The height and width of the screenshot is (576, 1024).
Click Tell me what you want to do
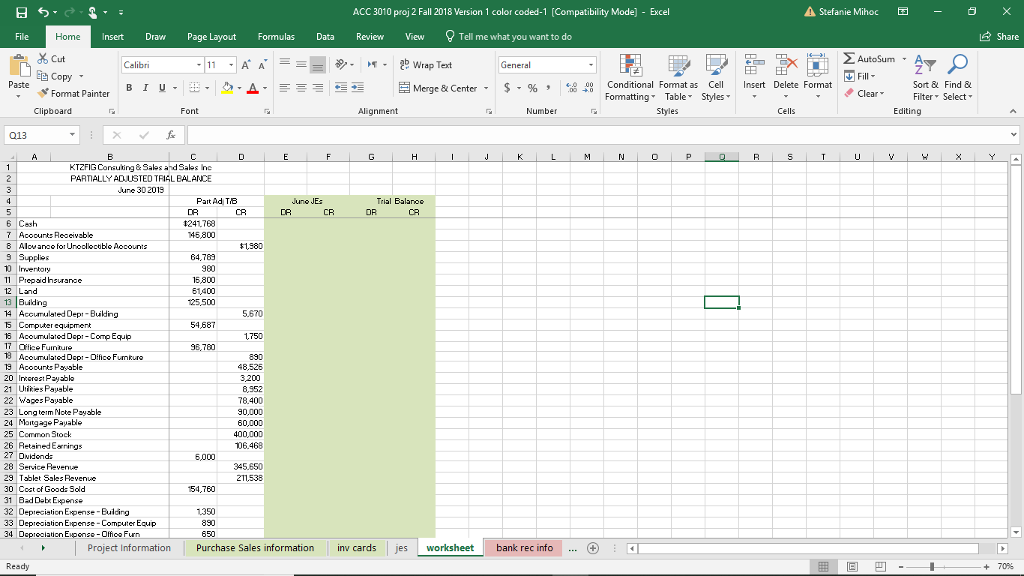tap(508, 37)
